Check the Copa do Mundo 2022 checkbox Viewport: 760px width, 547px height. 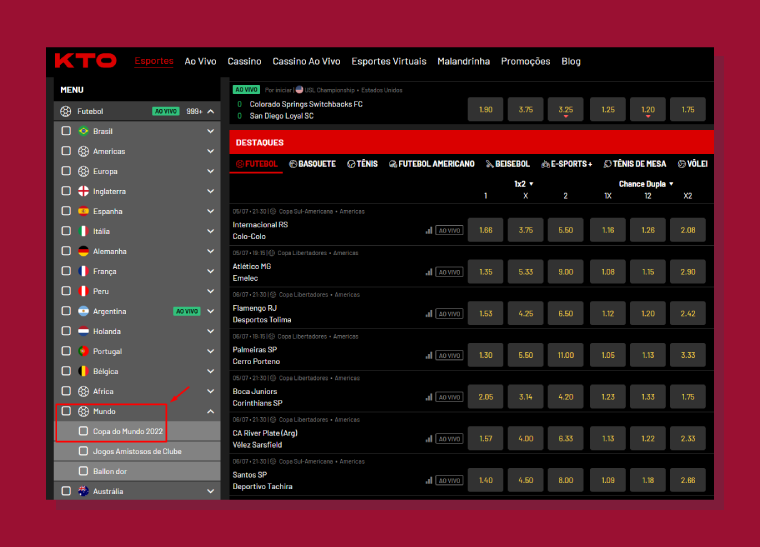(x=83, y=431)
